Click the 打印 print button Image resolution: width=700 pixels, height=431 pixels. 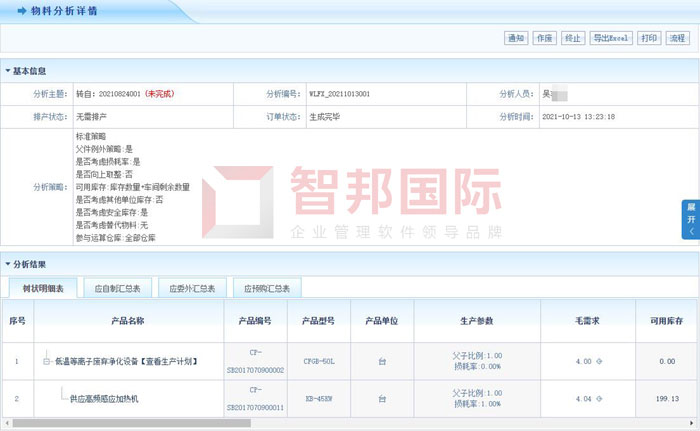point(649,38)
